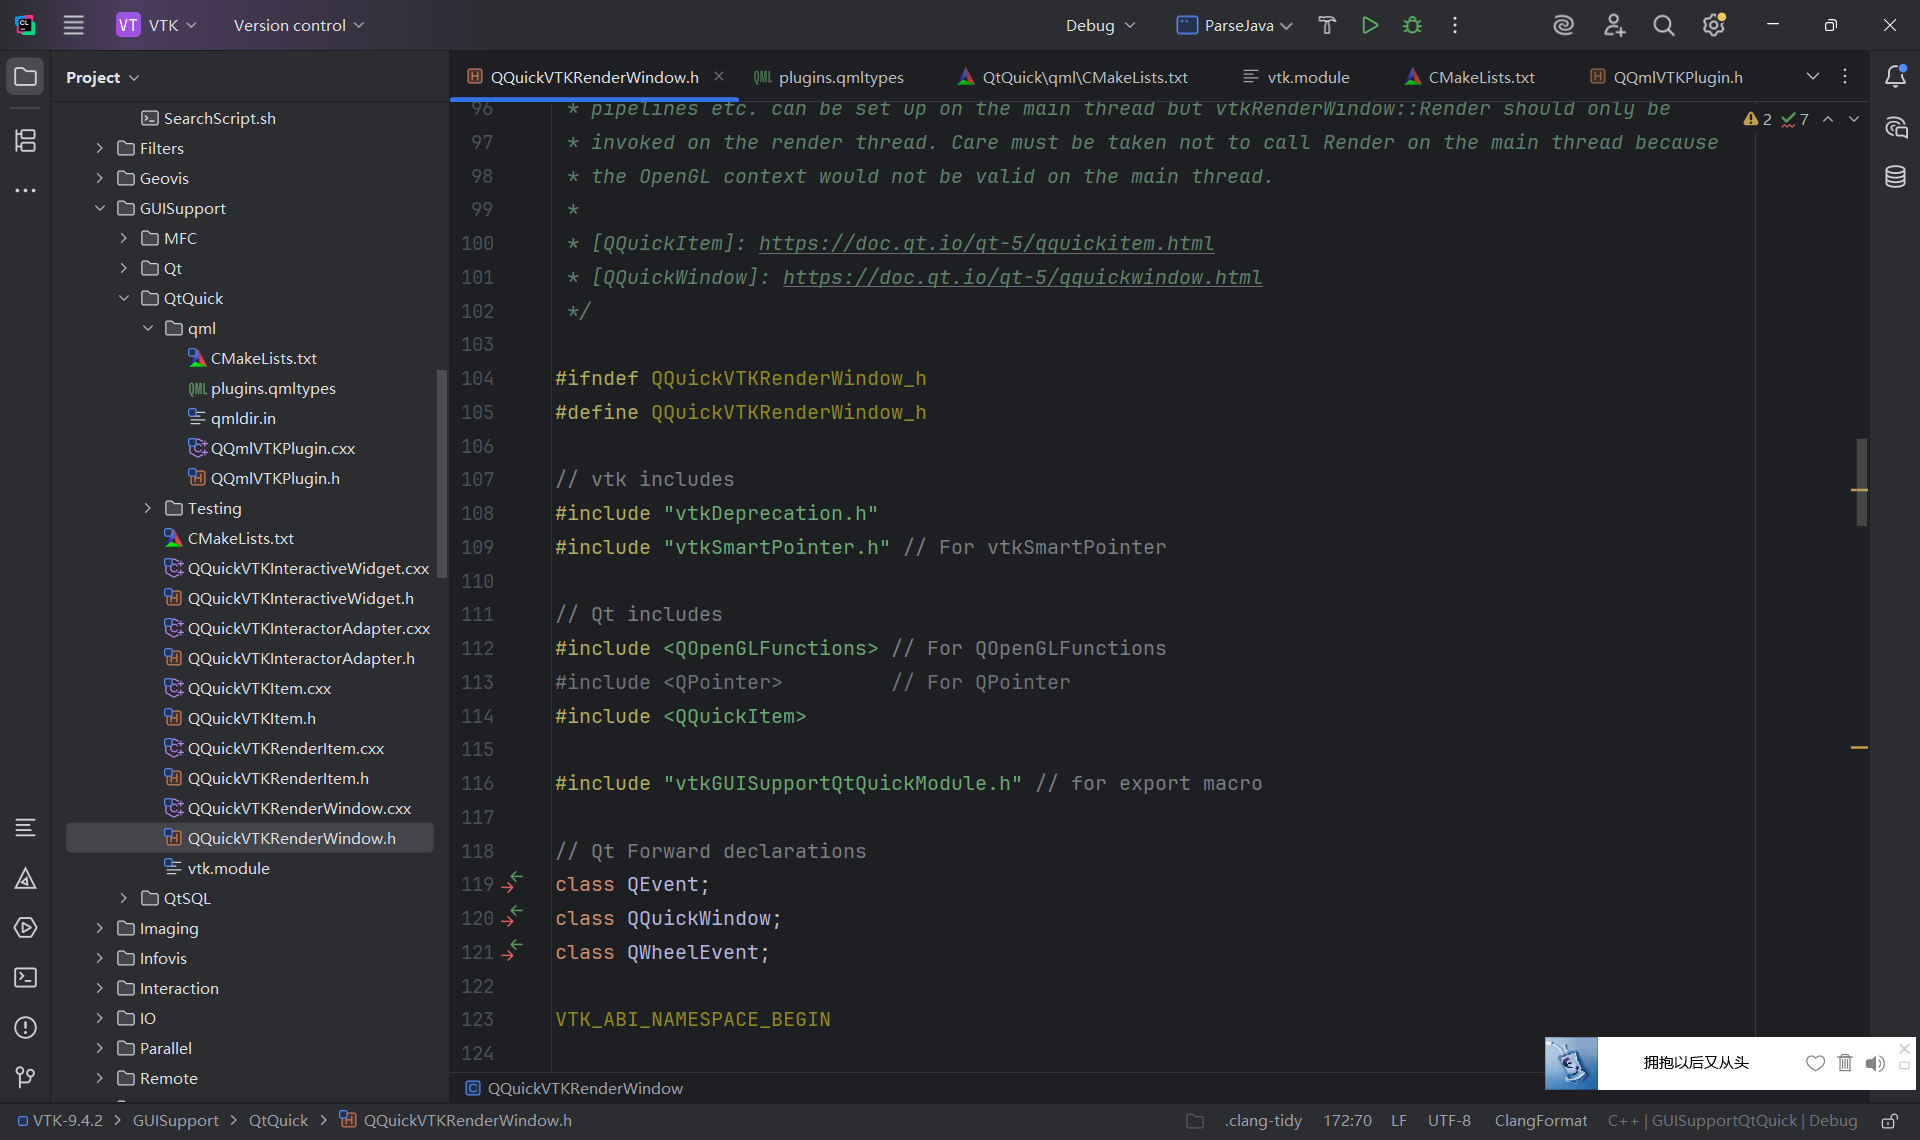Viewport: 1920px width, 1140px height.
Task: Open Search Everywhere with the magnifier icon
Action: pyautogui.click(x=1663, y=25)
